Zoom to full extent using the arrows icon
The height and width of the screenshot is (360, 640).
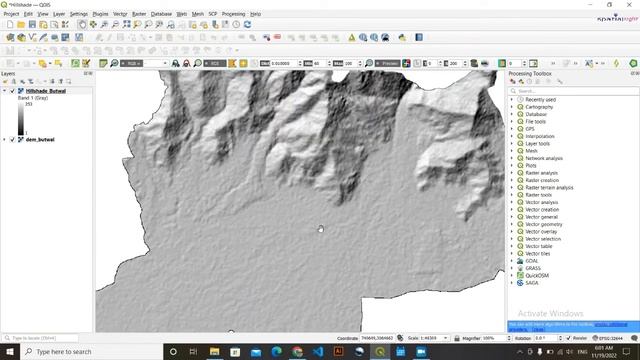(x=127, y=24)
